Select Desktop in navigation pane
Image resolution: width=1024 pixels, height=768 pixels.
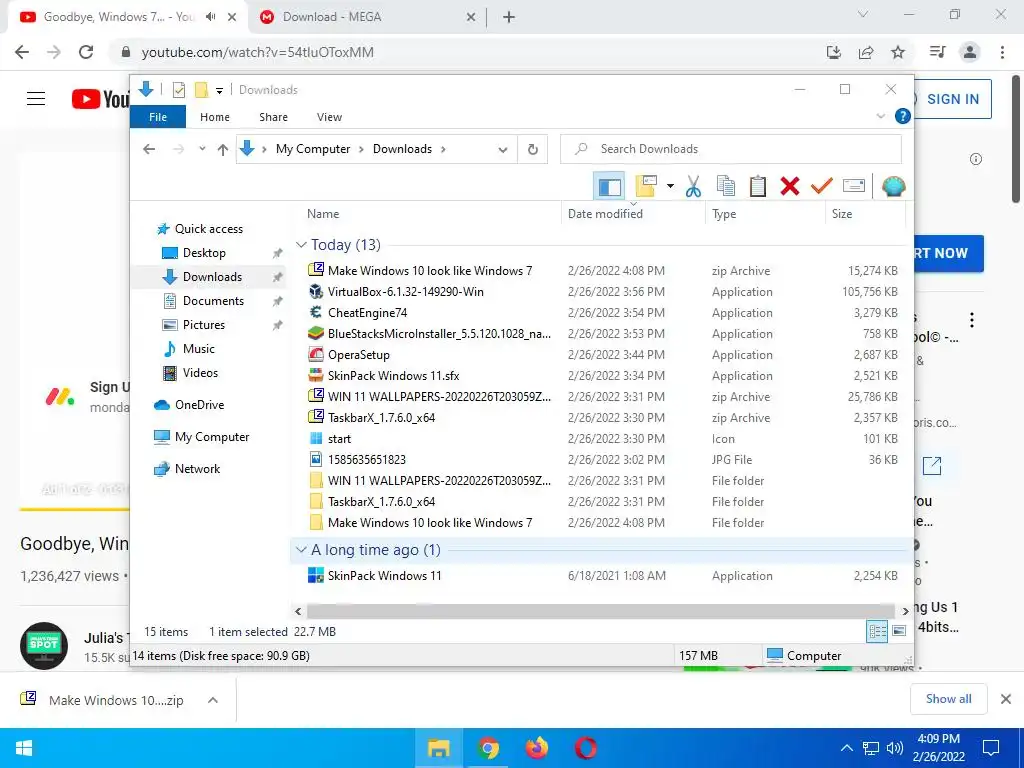point(204,253)
